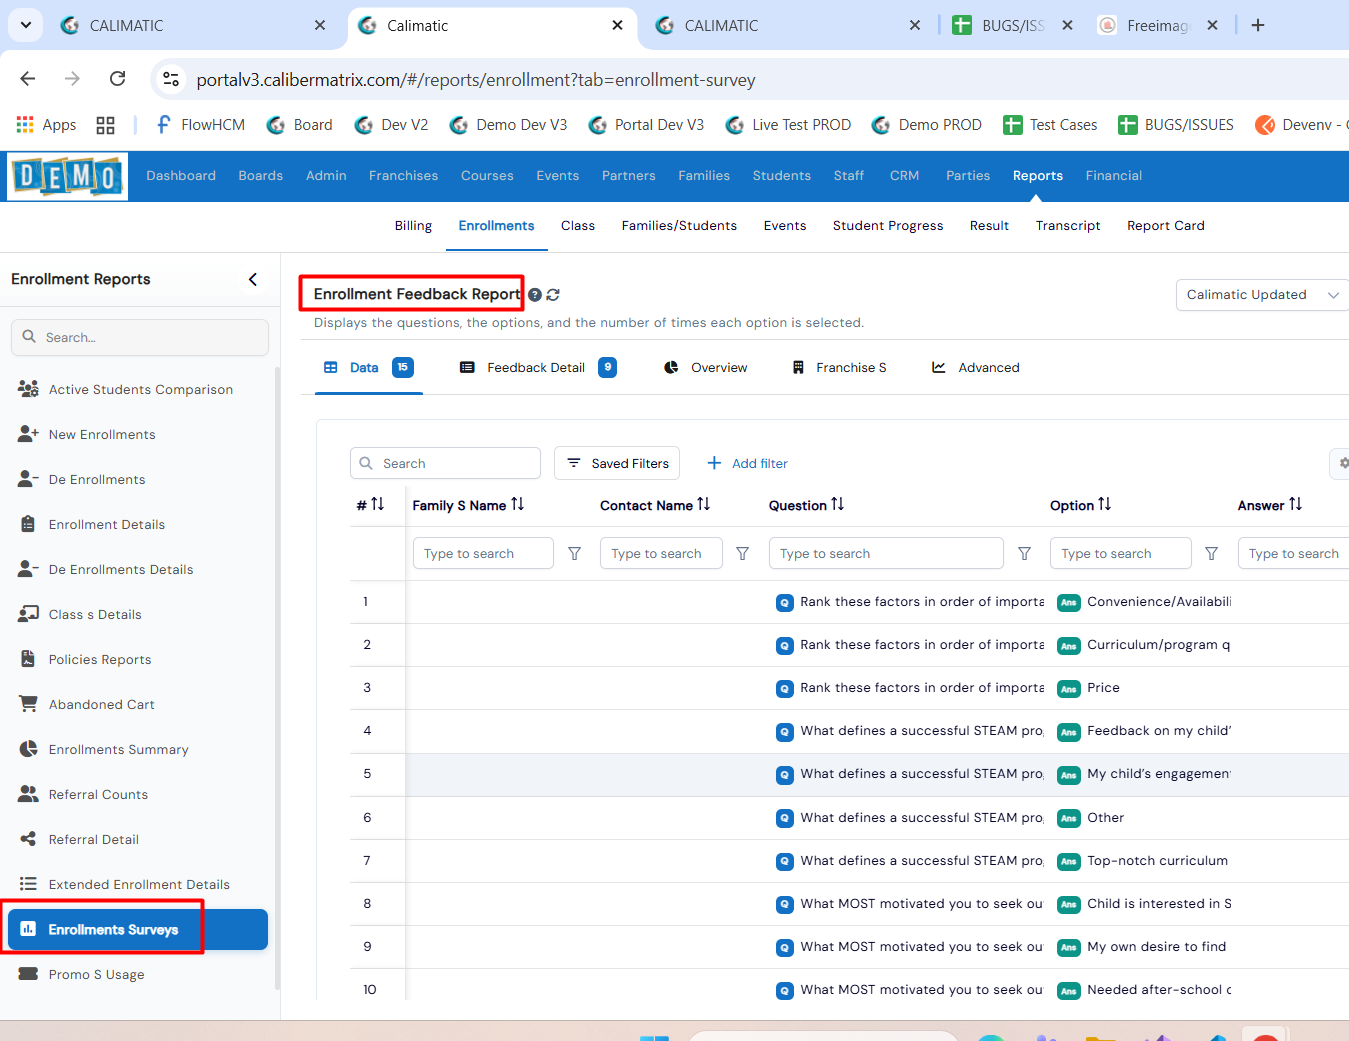Focus the Question column search input

[885, 554]
